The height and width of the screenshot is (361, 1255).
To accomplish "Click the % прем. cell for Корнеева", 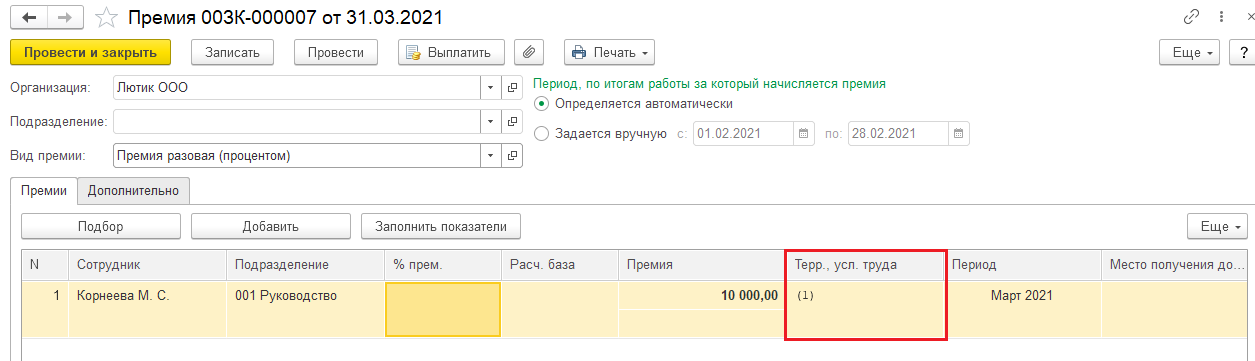I will click(x=443, y=309).
